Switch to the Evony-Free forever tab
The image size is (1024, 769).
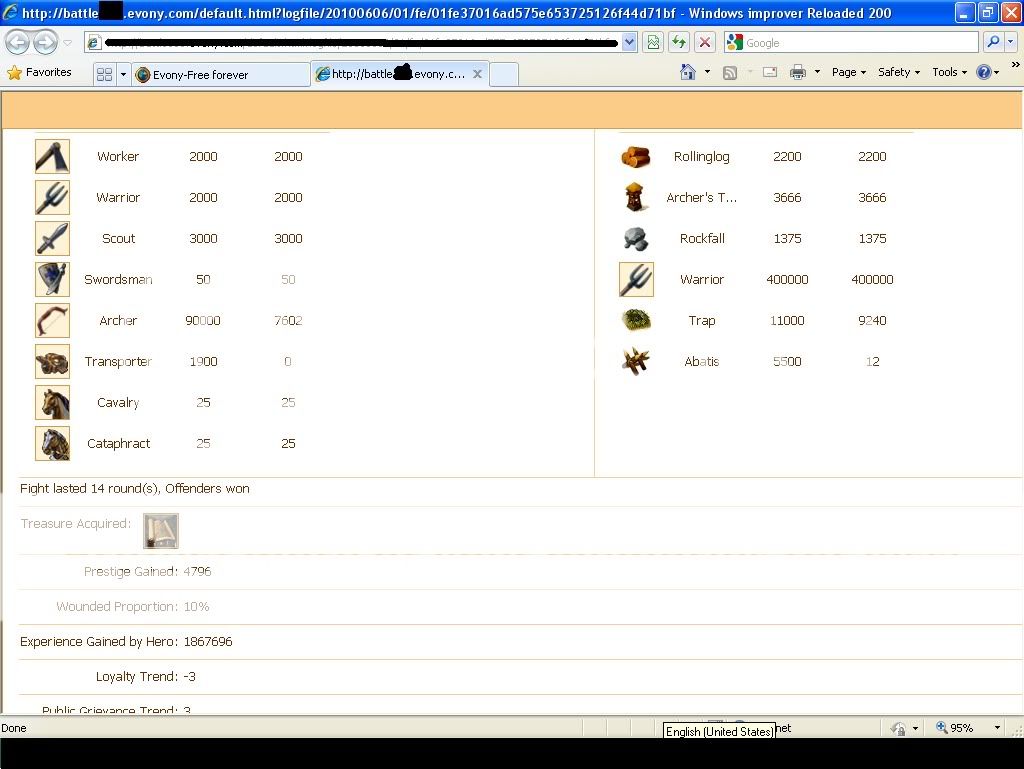pos(220,75)
